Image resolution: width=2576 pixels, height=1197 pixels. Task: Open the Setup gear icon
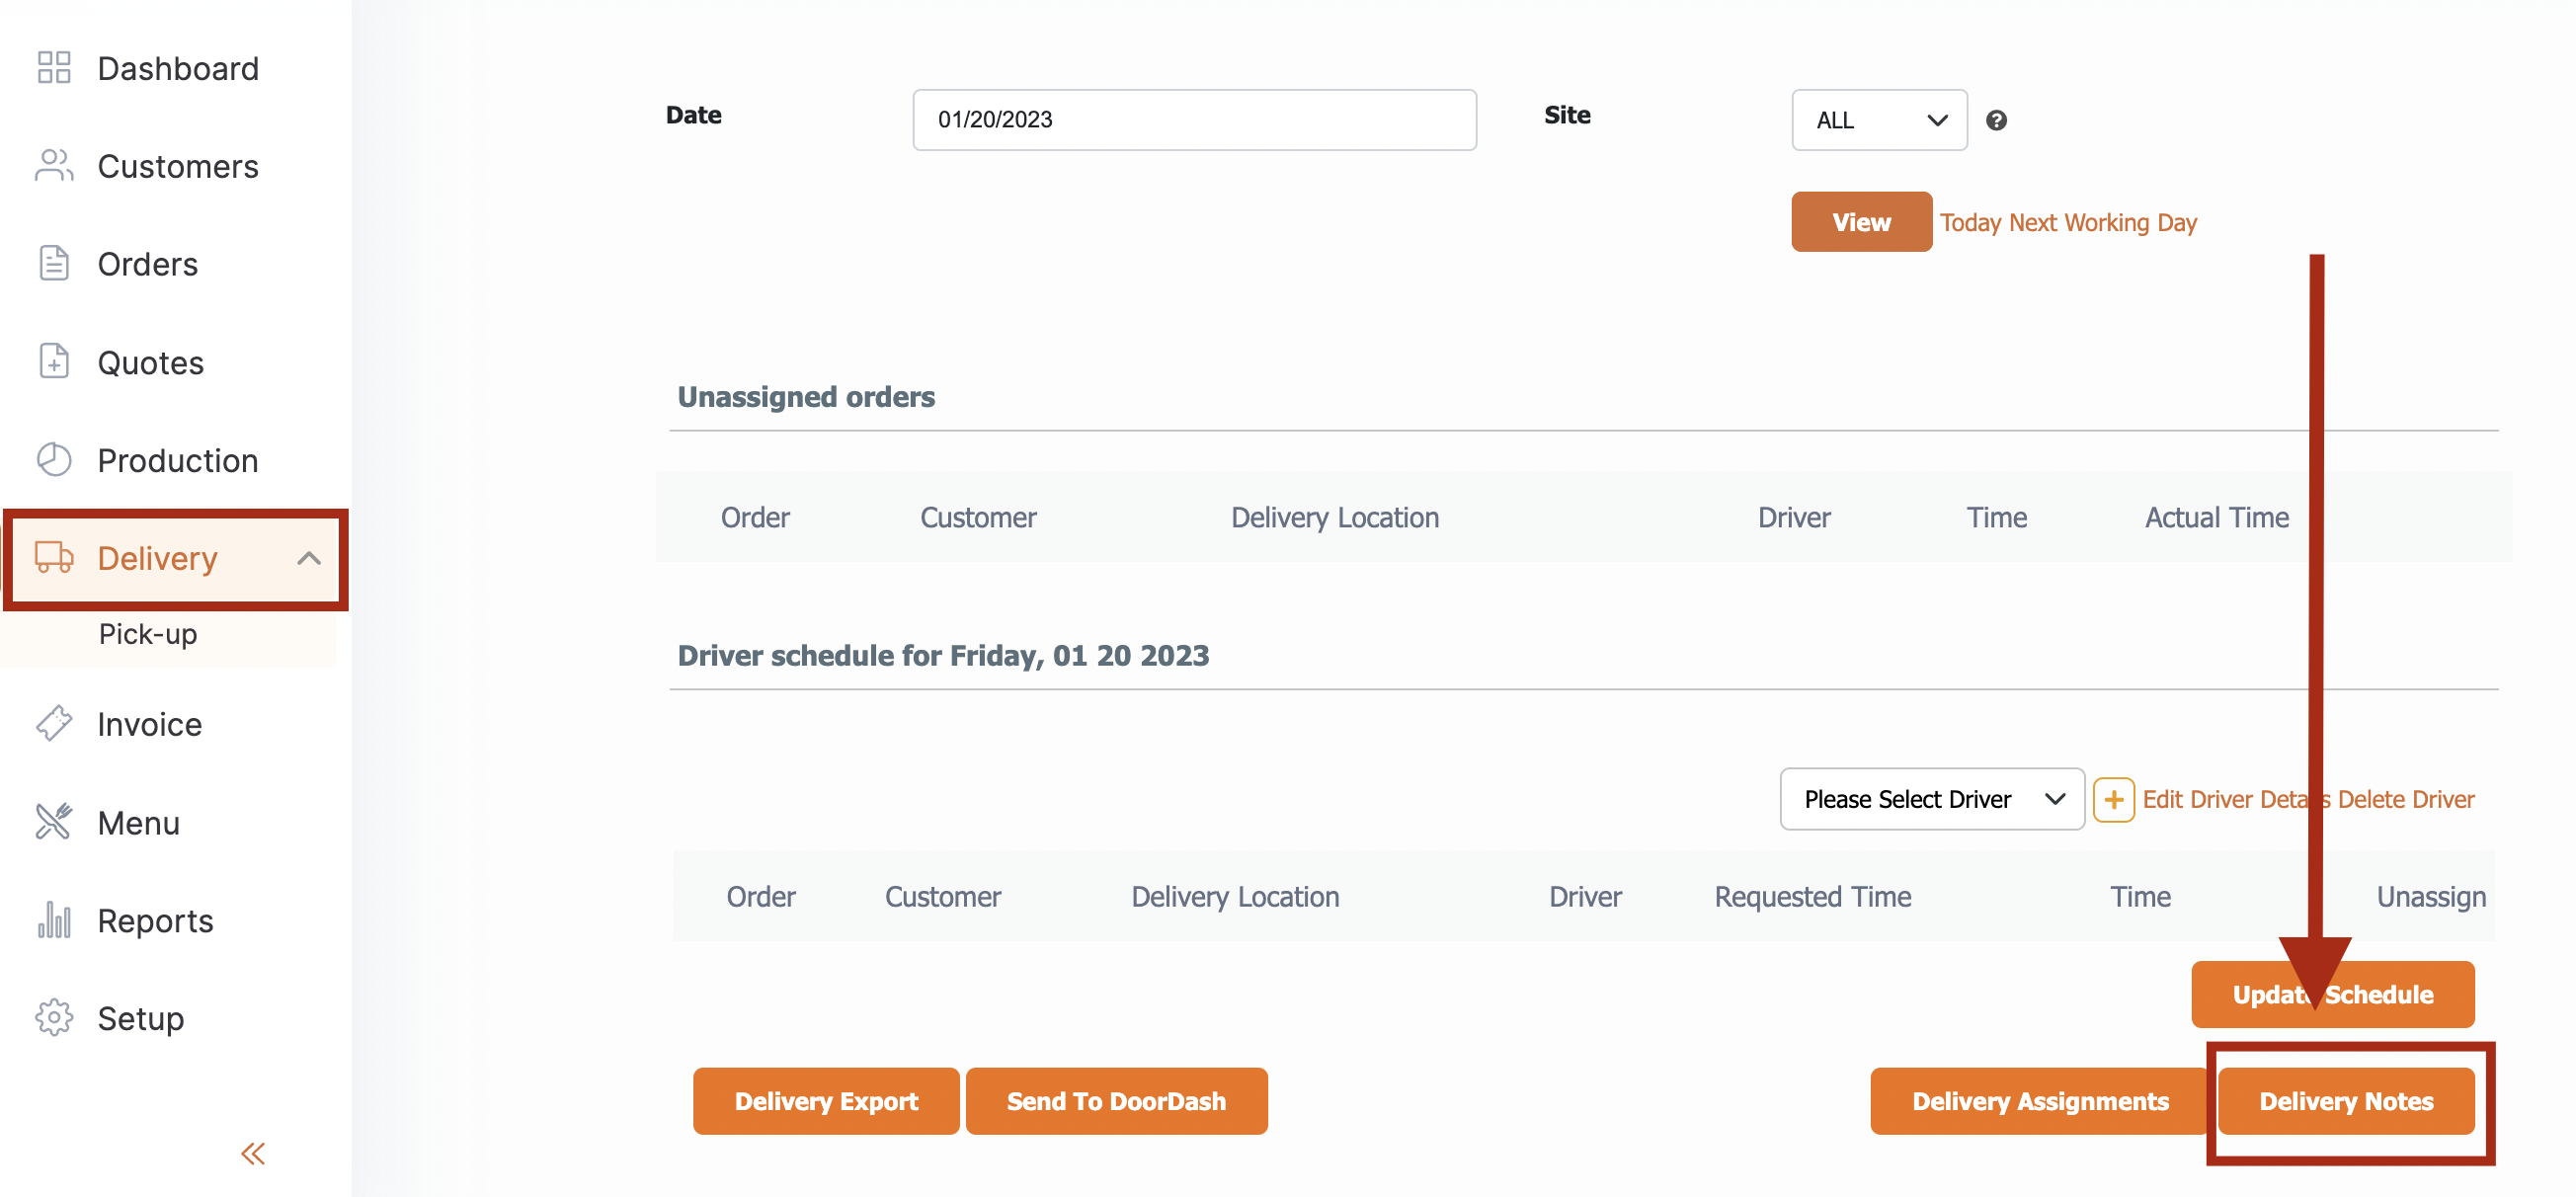click(54, 1018)
